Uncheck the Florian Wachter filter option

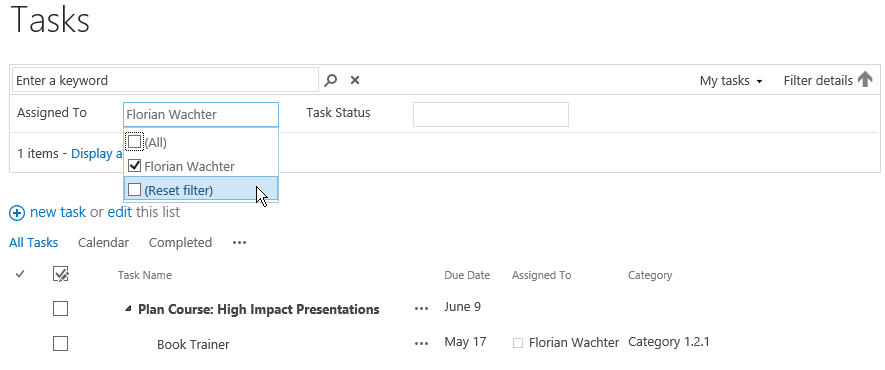coord(134,166)
